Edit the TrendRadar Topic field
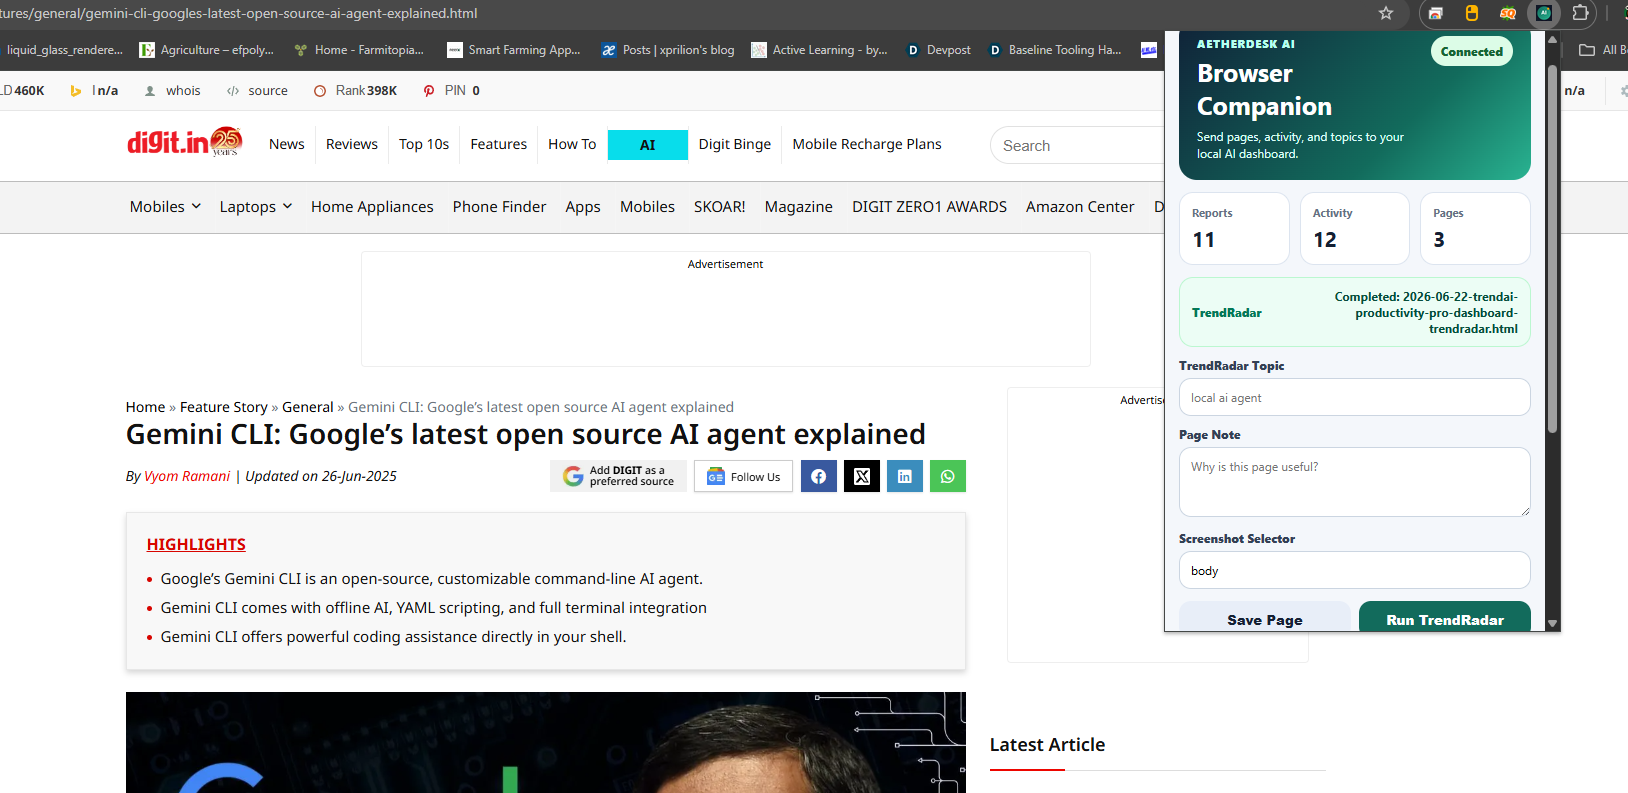This screenshot has width=1628, height=793. 1355,397
